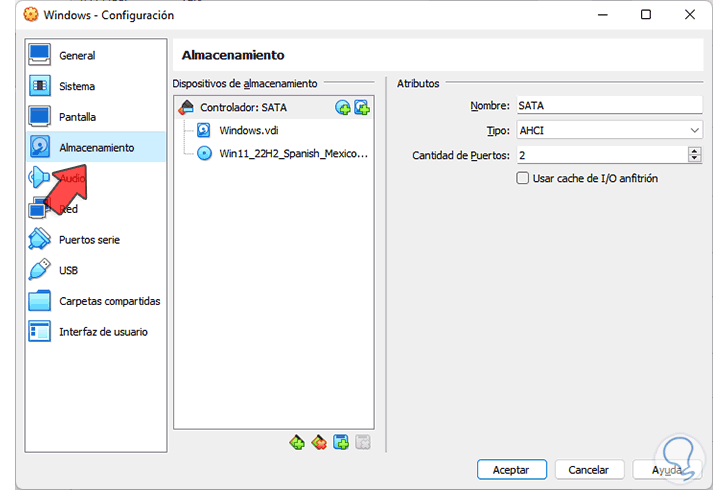
Task: Click the General monitor icon
Action: coord(39,55)
